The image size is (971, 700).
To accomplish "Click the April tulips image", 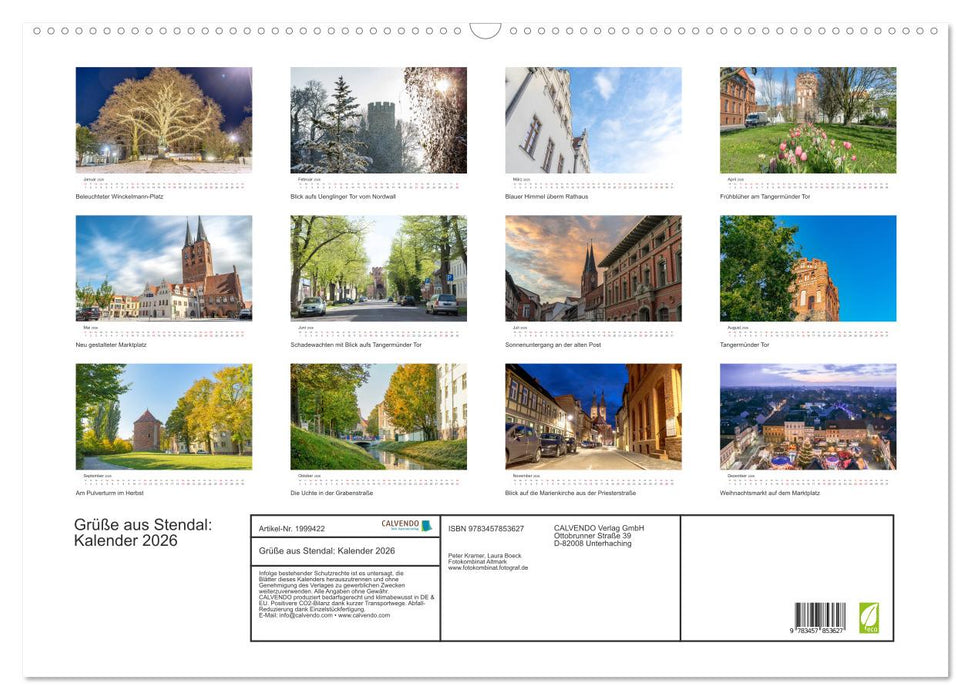I will (808, 120).
